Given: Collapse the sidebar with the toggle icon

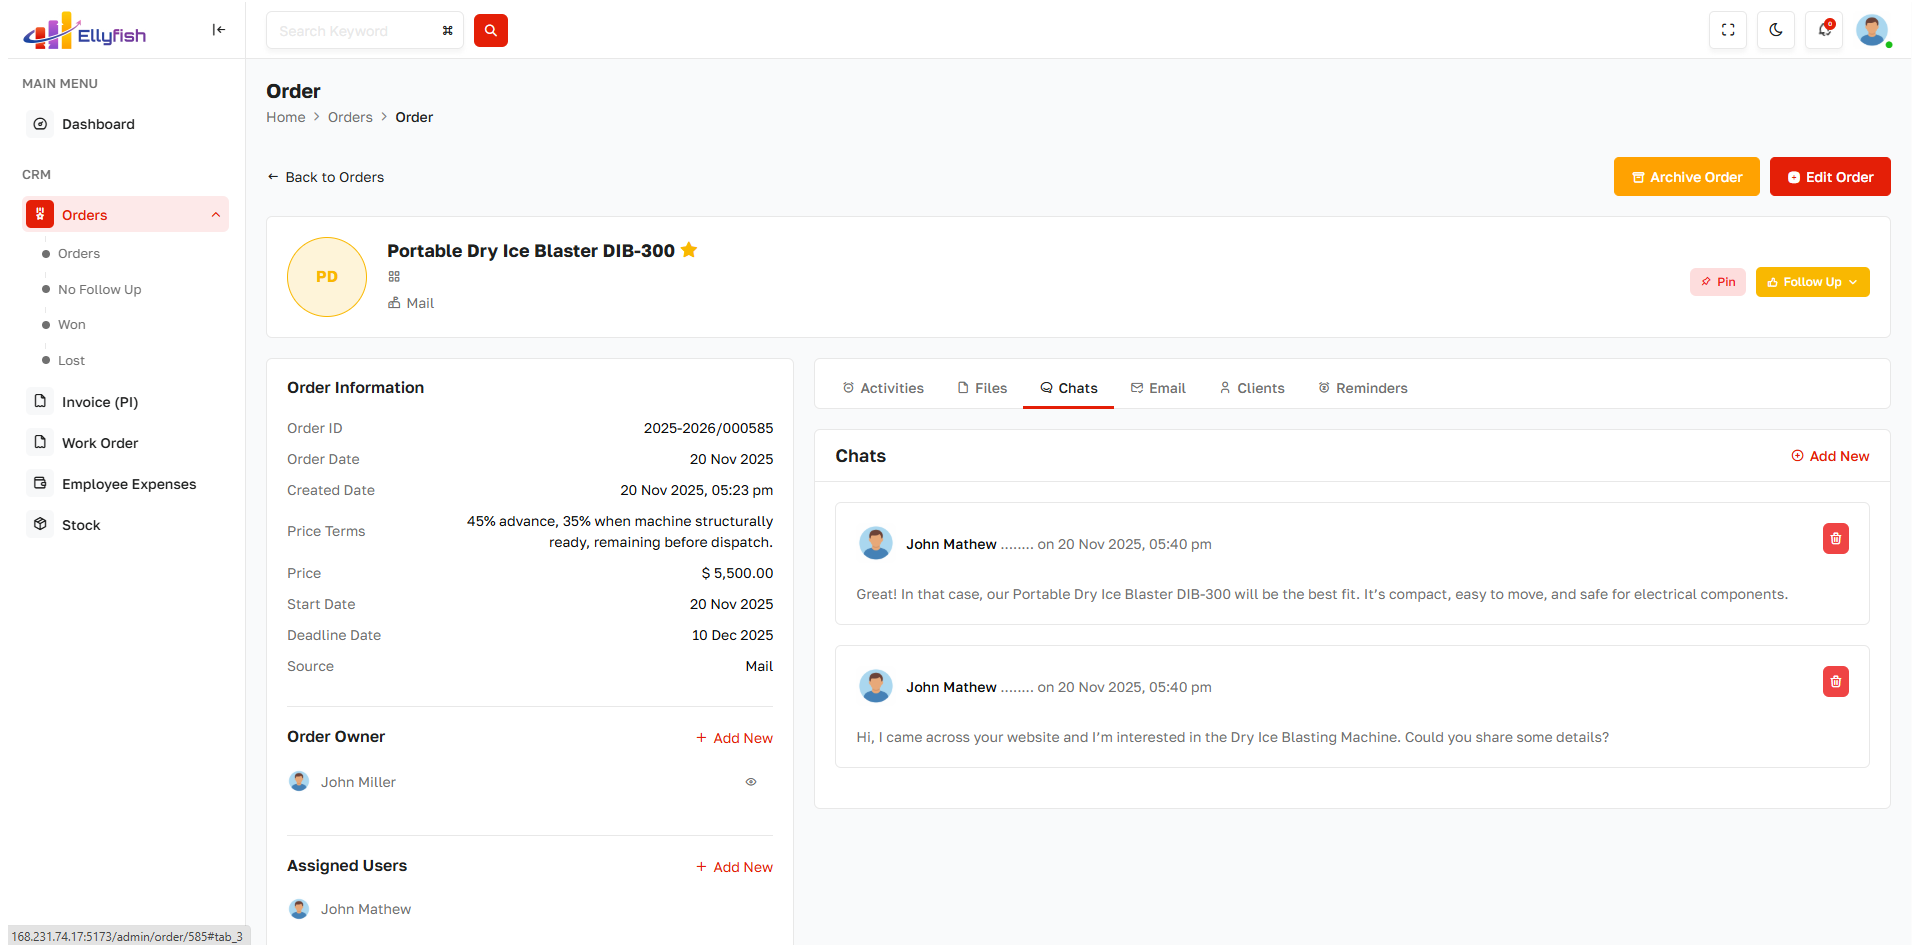Looking at the screenshot, I should click(x=218, y=30).
